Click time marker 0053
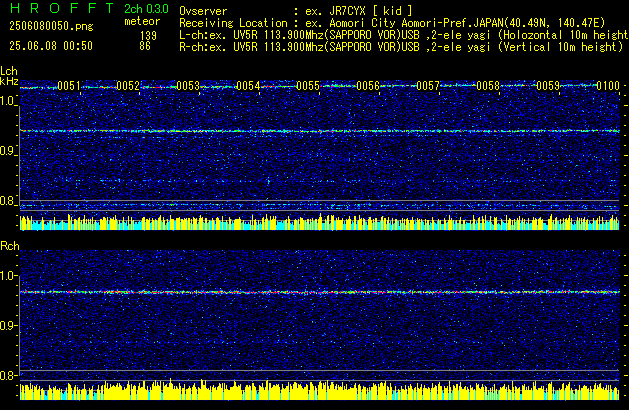Viewport: 629px width, 410px height. pos(188,86)
